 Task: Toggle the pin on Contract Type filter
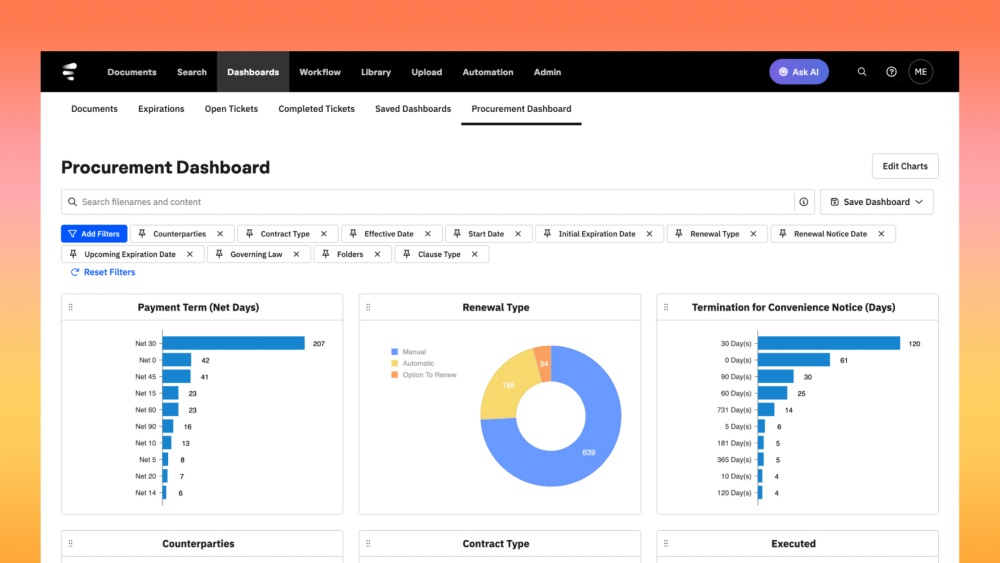click(249, 234)
